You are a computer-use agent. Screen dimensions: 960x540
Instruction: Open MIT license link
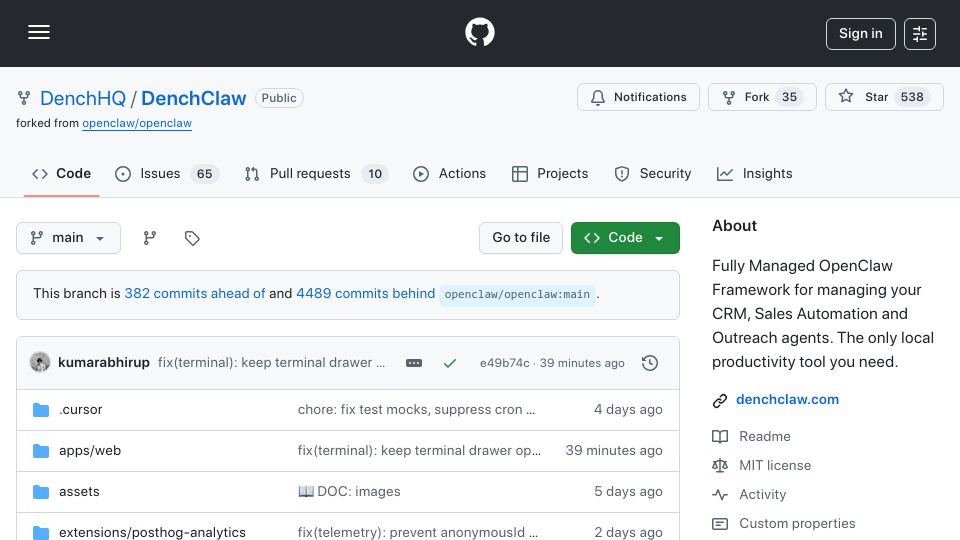click(775, 465)
